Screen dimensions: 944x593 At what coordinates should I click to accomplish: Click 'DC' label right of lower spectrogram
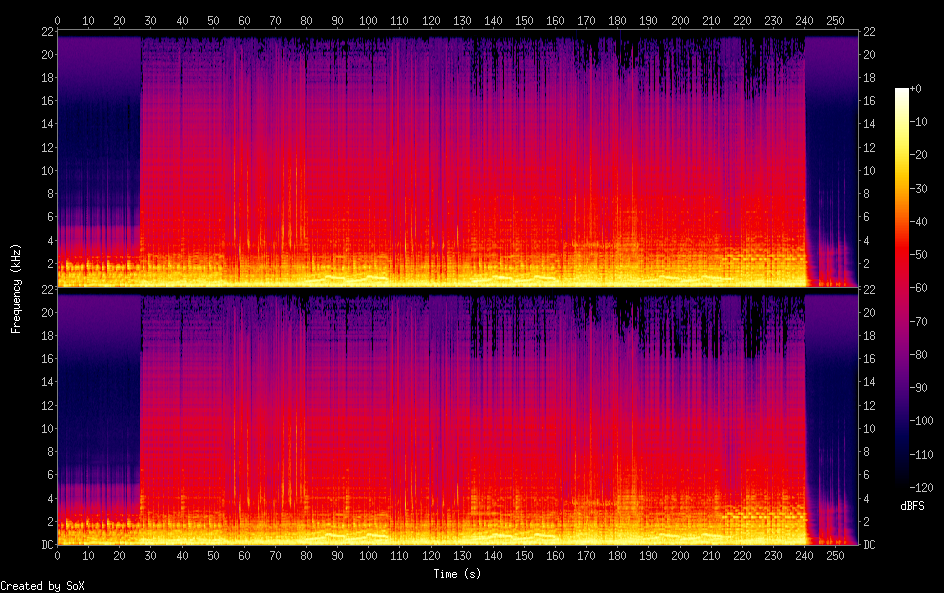869,545
